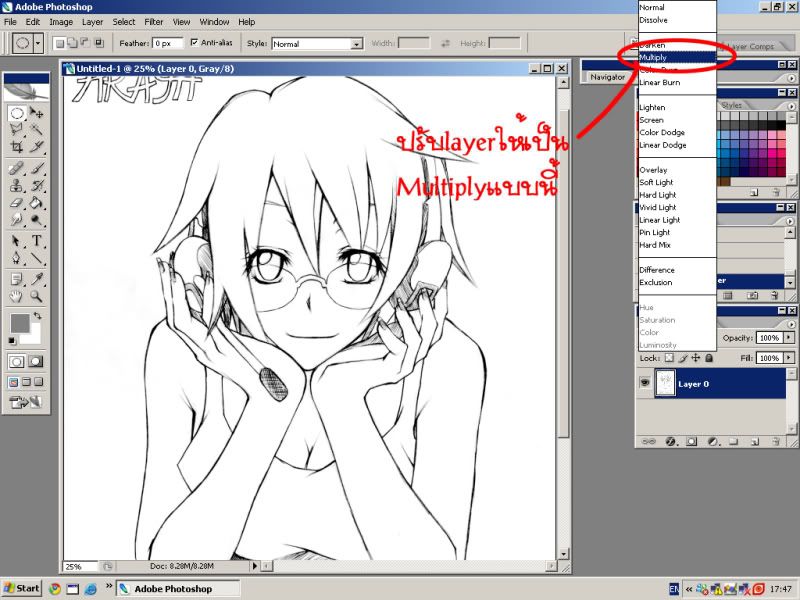
Task: Select the Eraser tool
Action: pos(17,203)
